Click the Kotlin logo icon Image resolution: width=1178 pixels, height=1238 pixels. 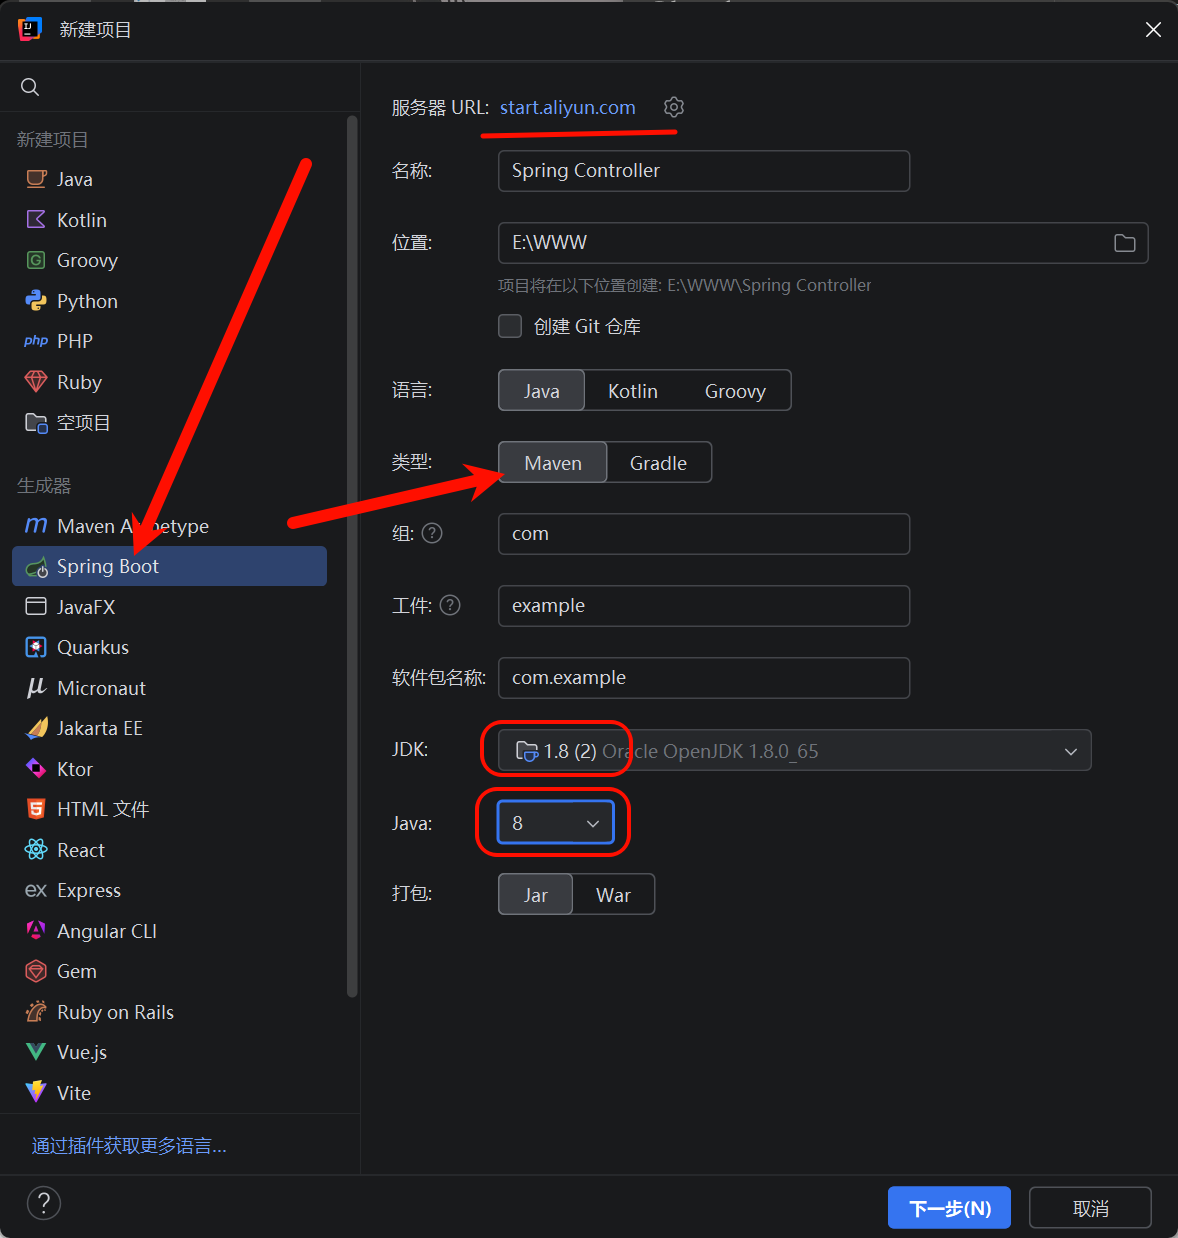pos(36,220)
